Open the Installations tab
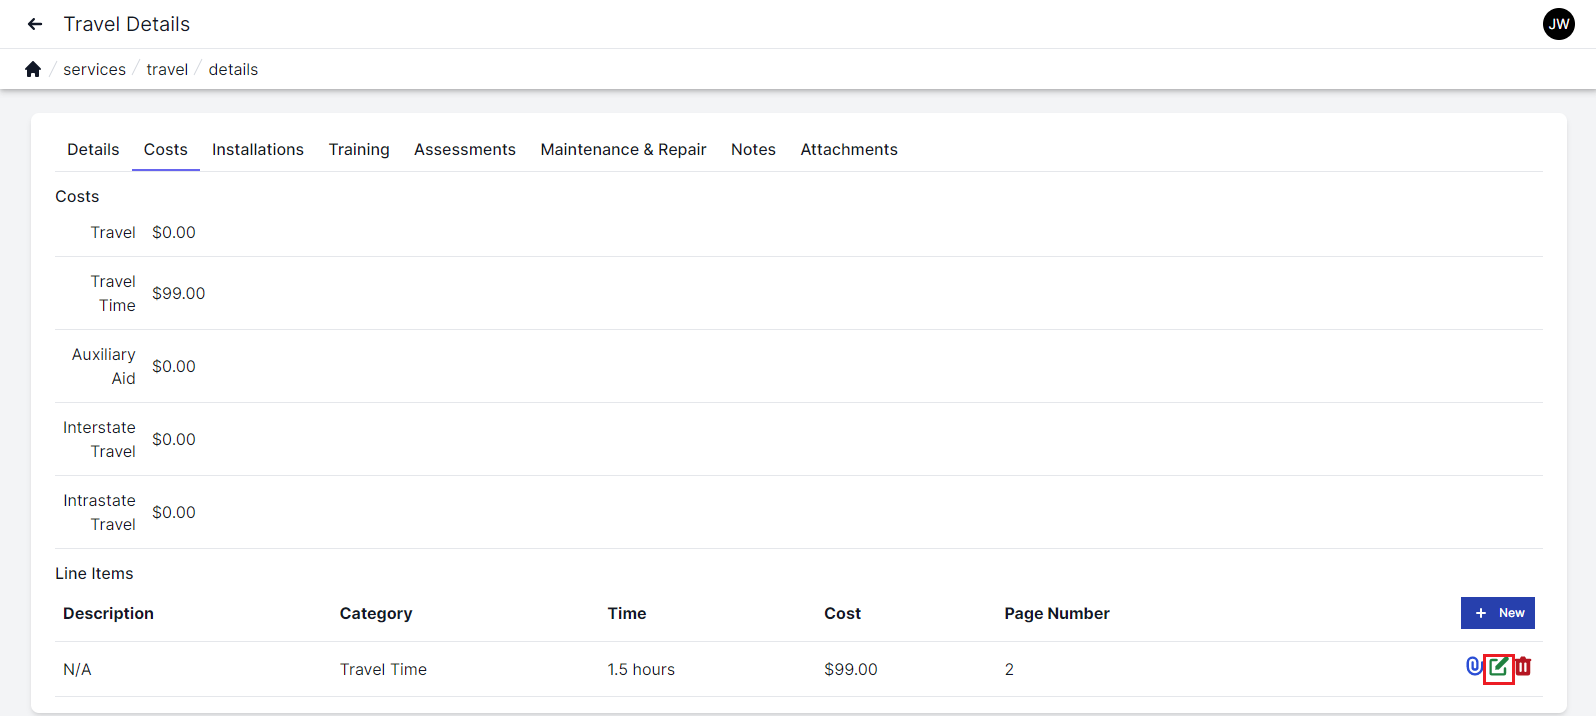Image resolution: width=1596 pixels, height=716 pixels. [x=258, y=149]
